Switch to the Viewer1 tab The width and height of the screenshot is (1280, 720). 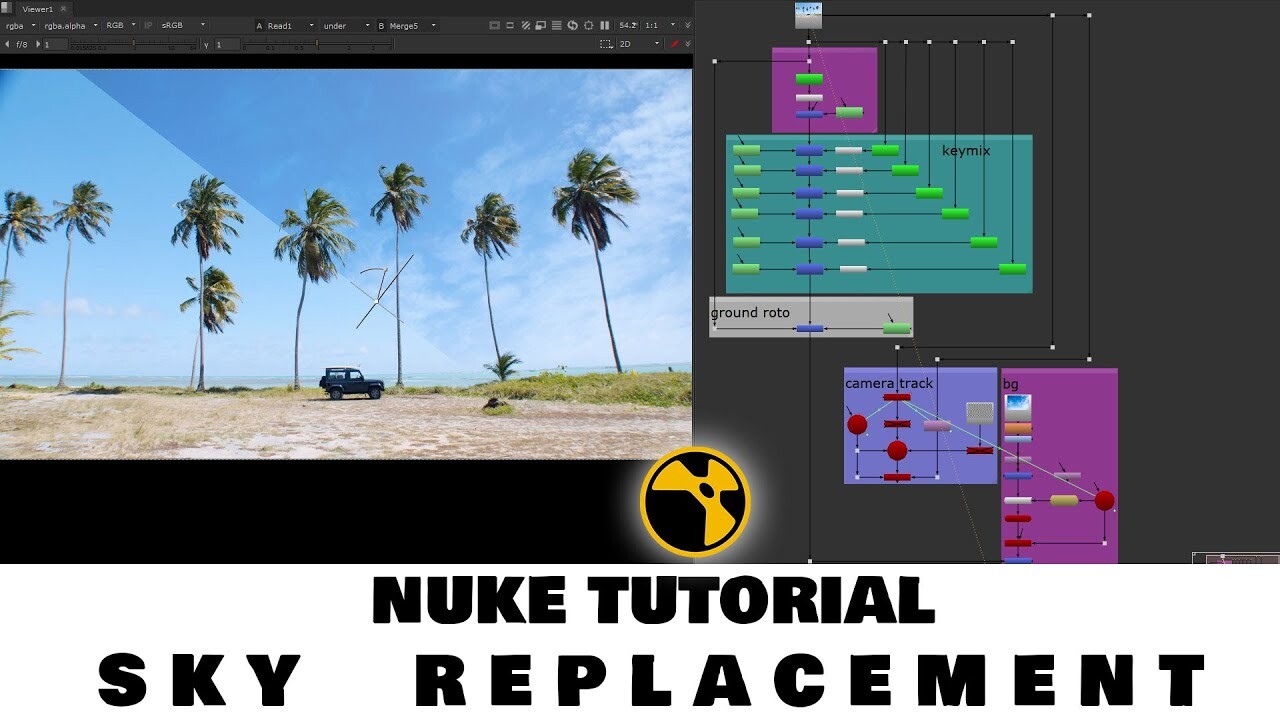click(37, 8)
